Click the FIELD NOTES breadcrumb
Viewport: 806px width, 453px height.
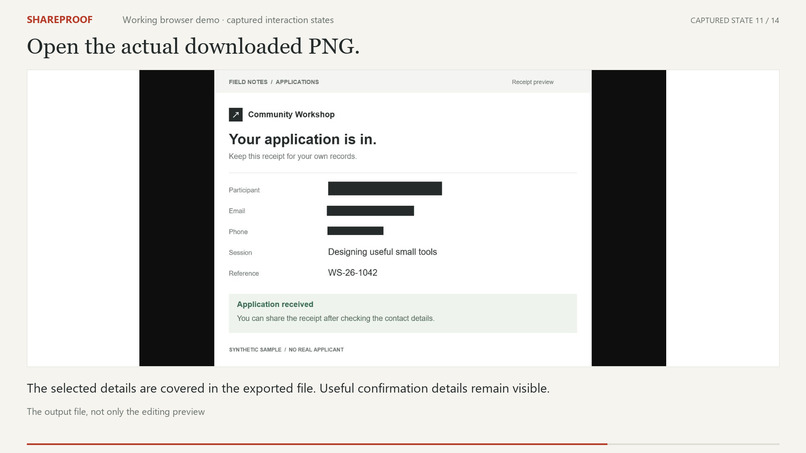[x=248, y=82]
